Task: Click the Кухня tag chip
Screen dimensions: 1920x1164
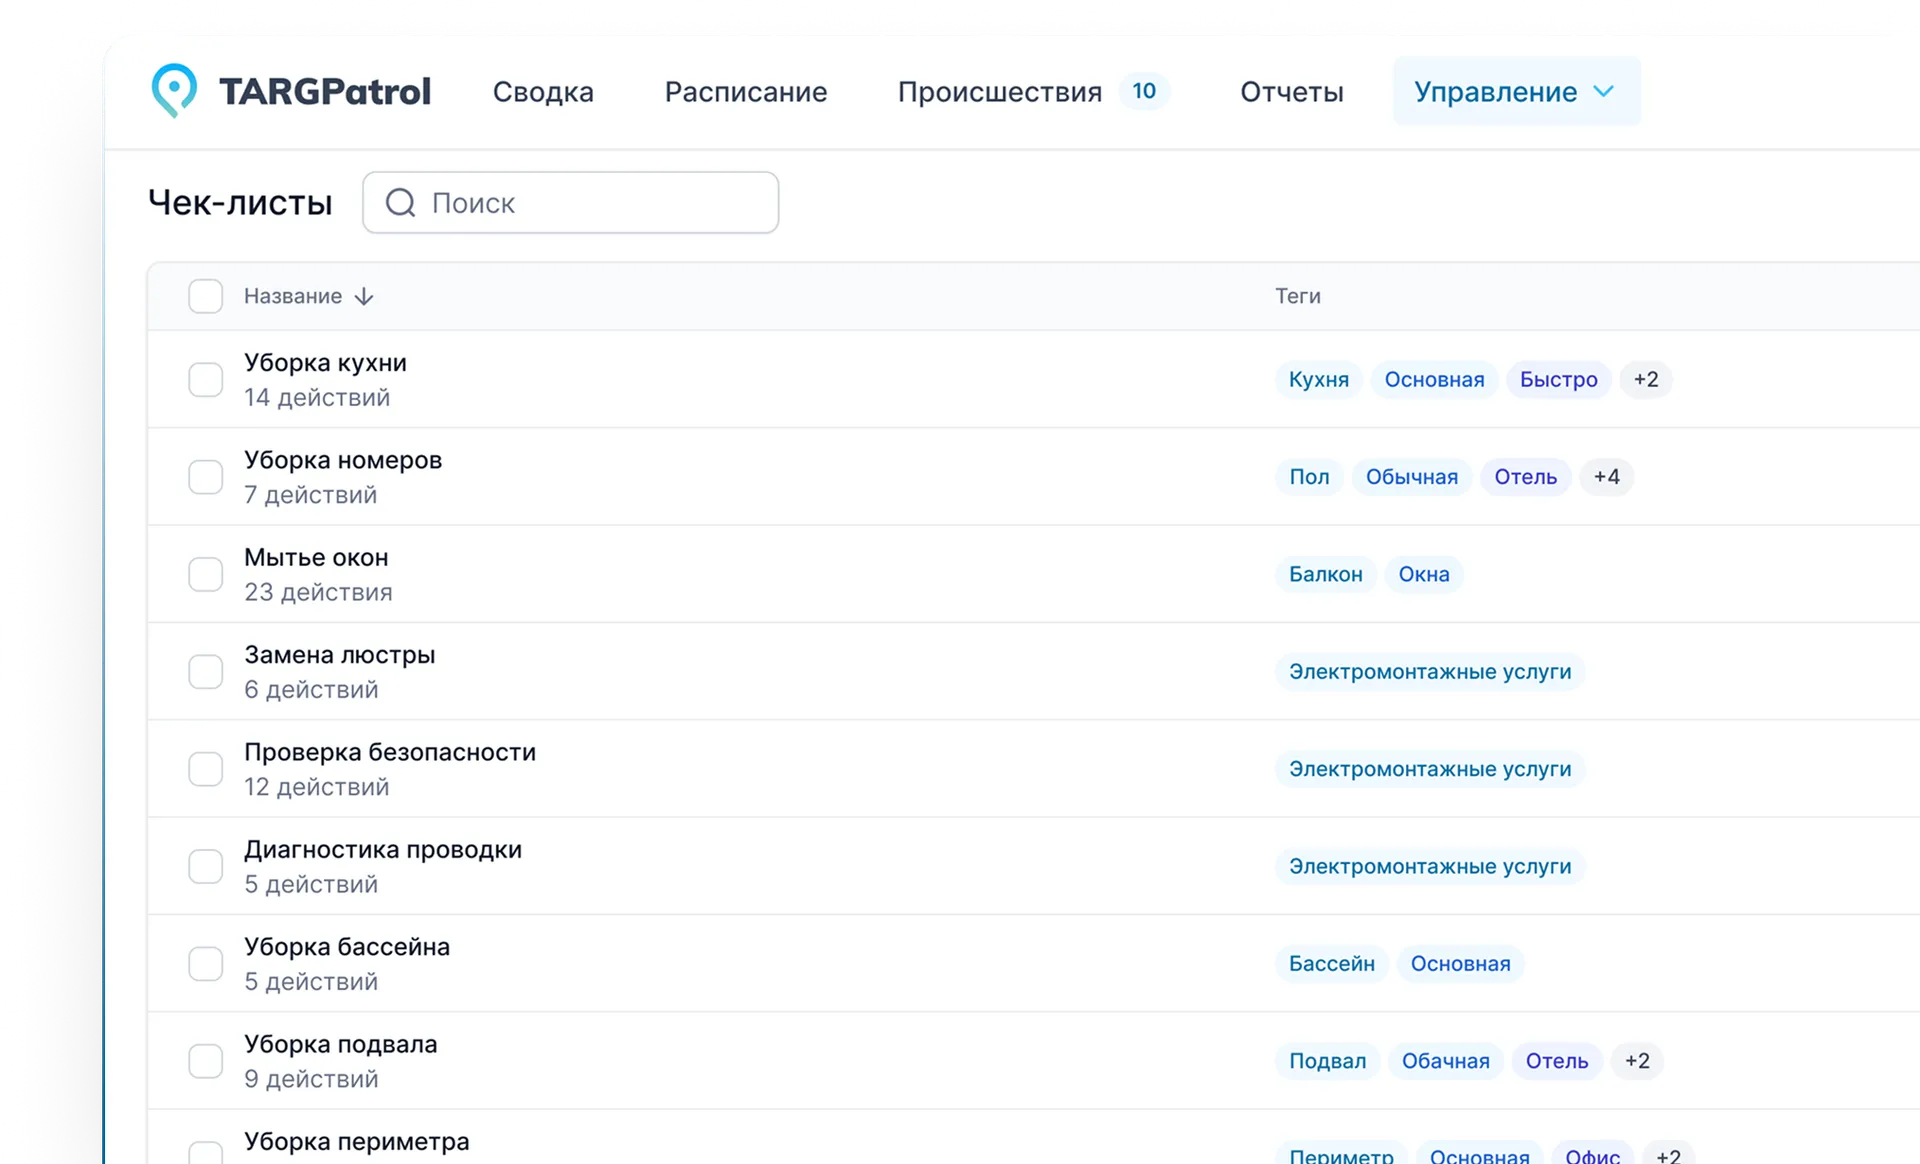Action: point(1318,380)
